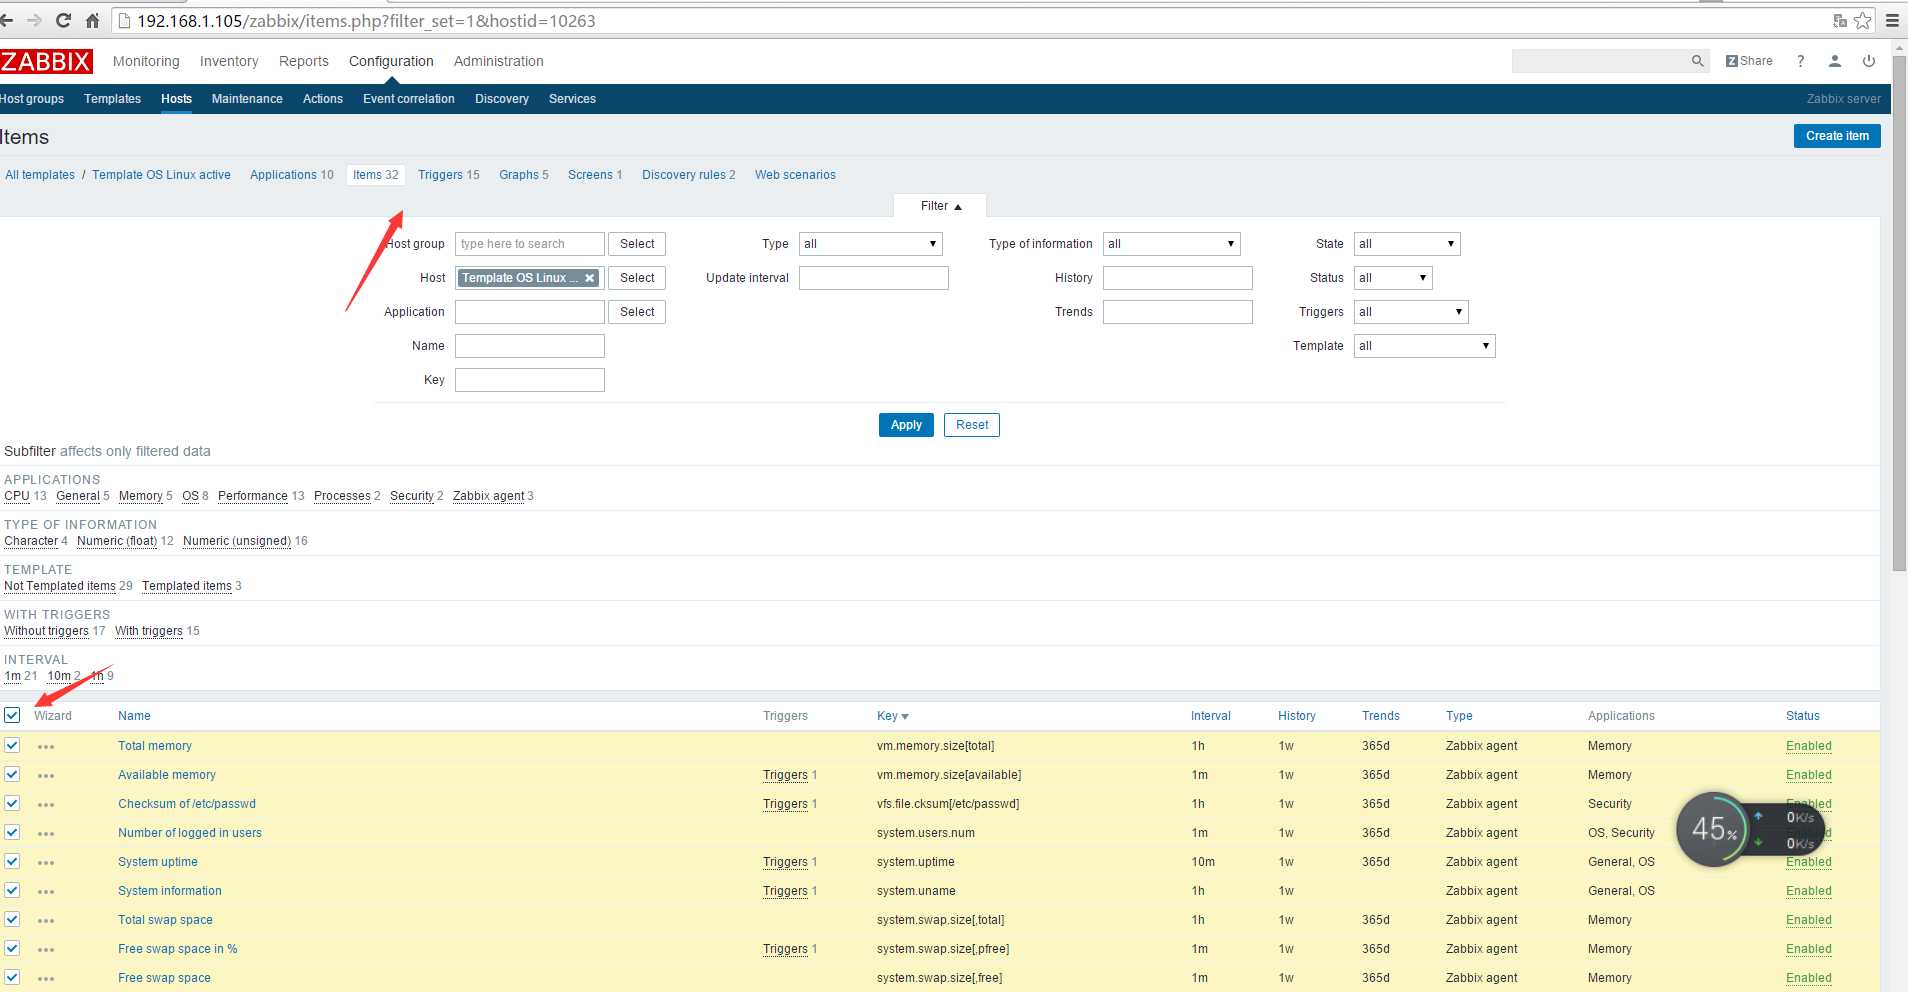
Task: Go to browser home page icon
Action: tap(92, 20)
